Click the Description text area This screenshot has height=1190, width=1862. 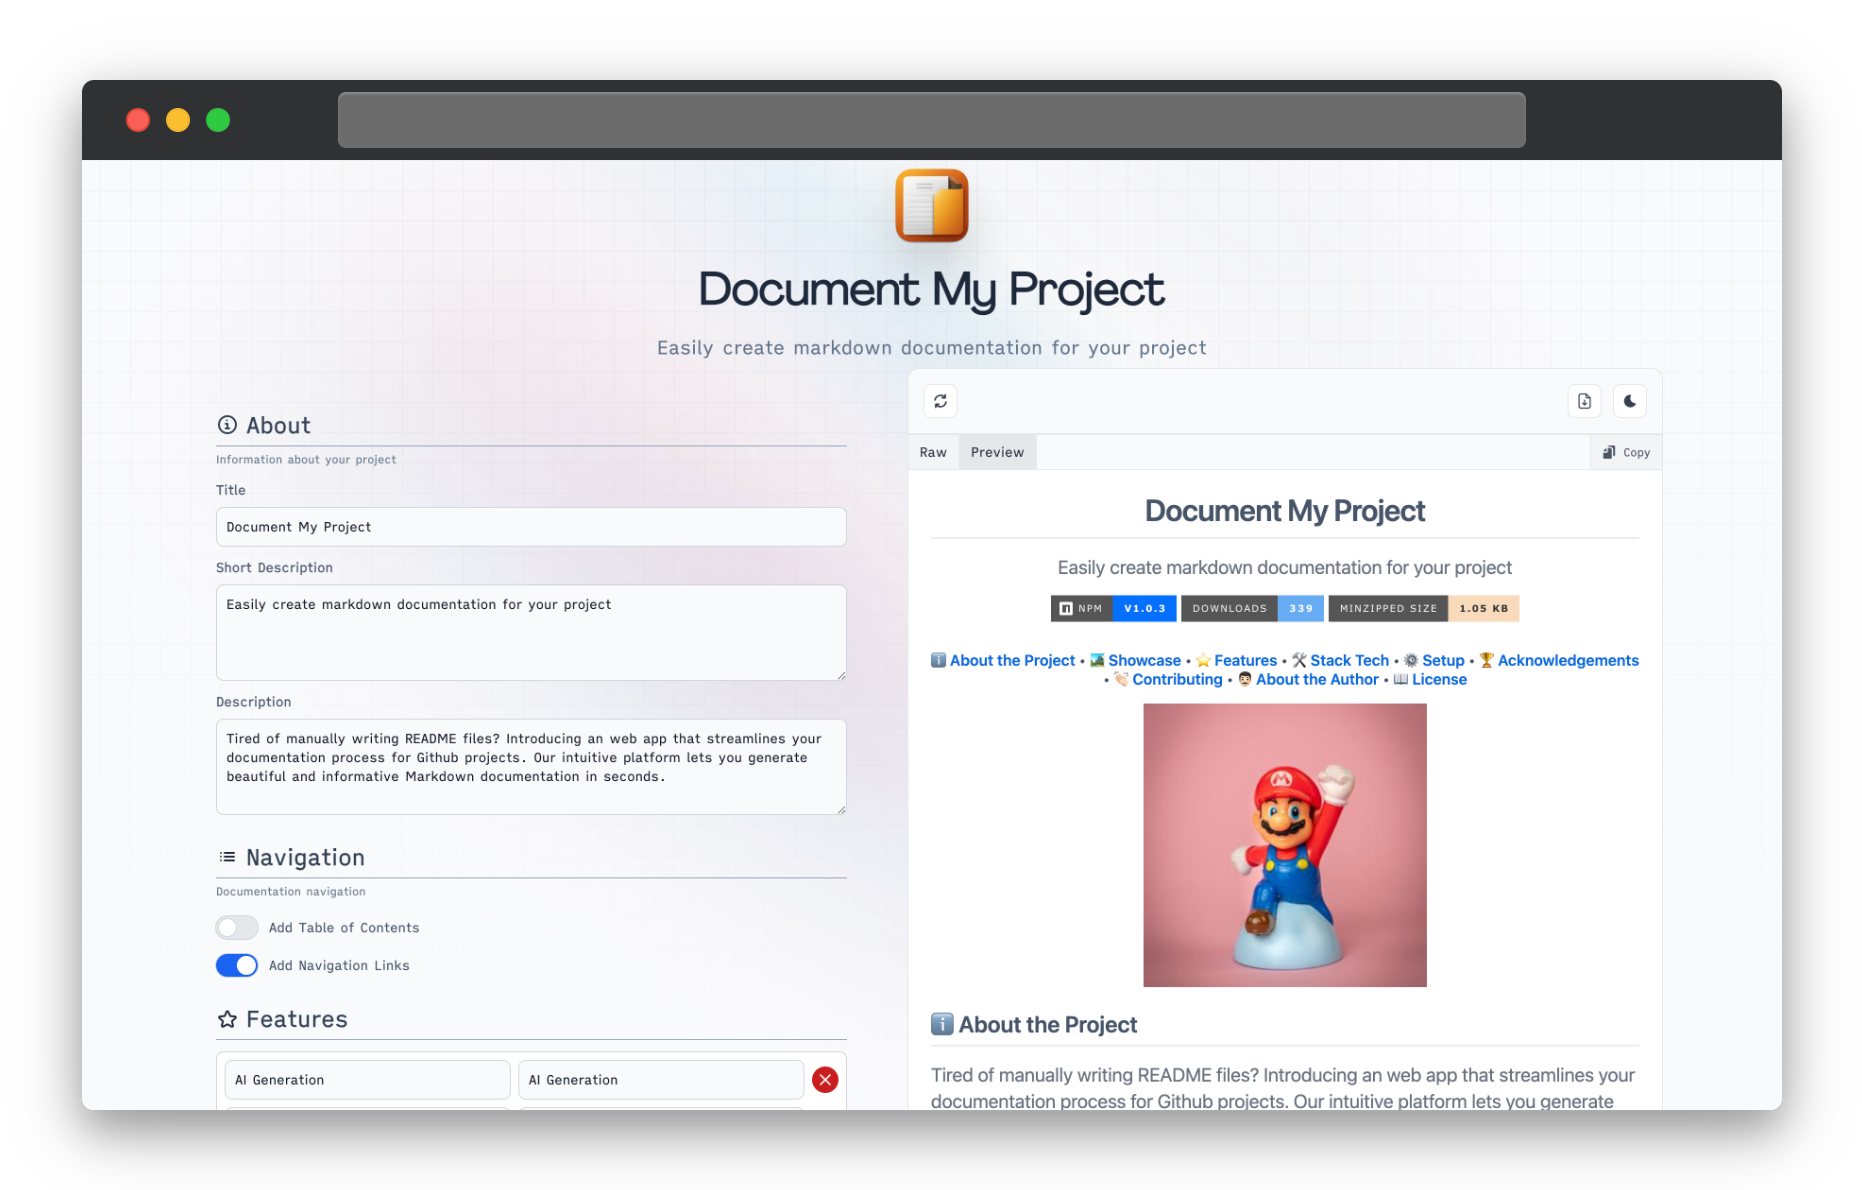[531, 767]
